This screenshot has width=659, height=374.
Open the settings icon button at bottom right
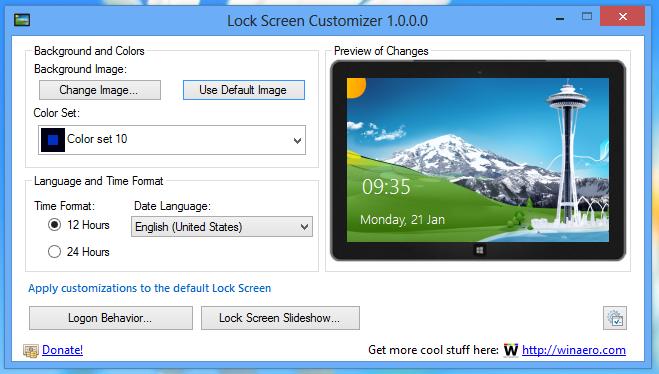coord(615,318)
